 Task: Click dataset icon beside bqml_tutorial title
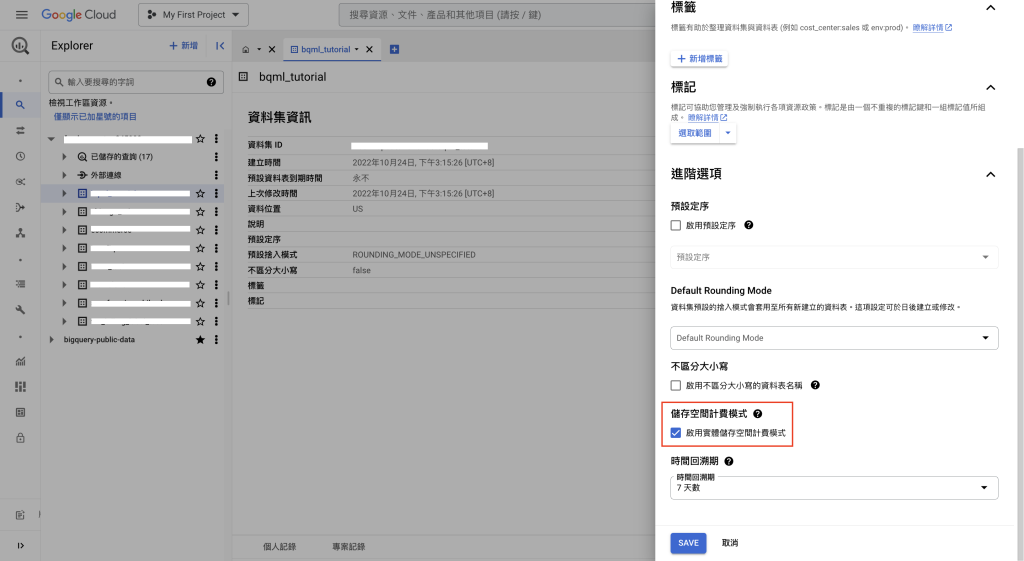pyautogui.click(x=244, y=76)
